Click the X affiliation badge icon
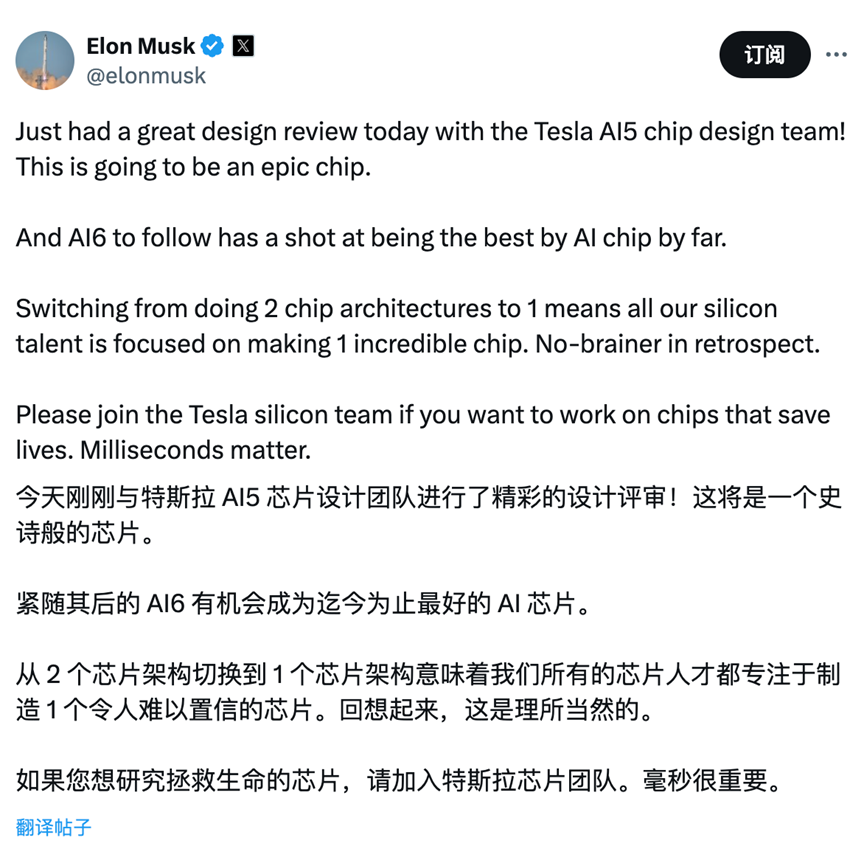 coord(243,46)
